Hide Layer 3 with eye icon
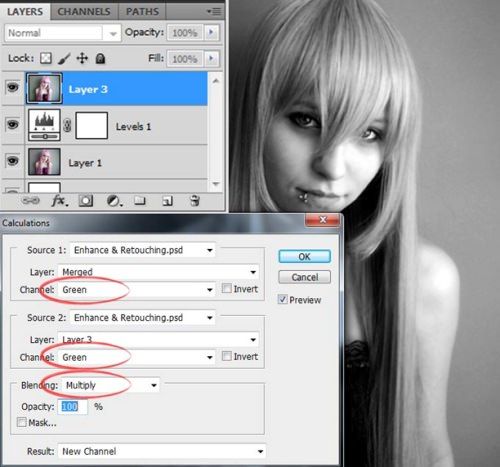 tap(13, 87)
